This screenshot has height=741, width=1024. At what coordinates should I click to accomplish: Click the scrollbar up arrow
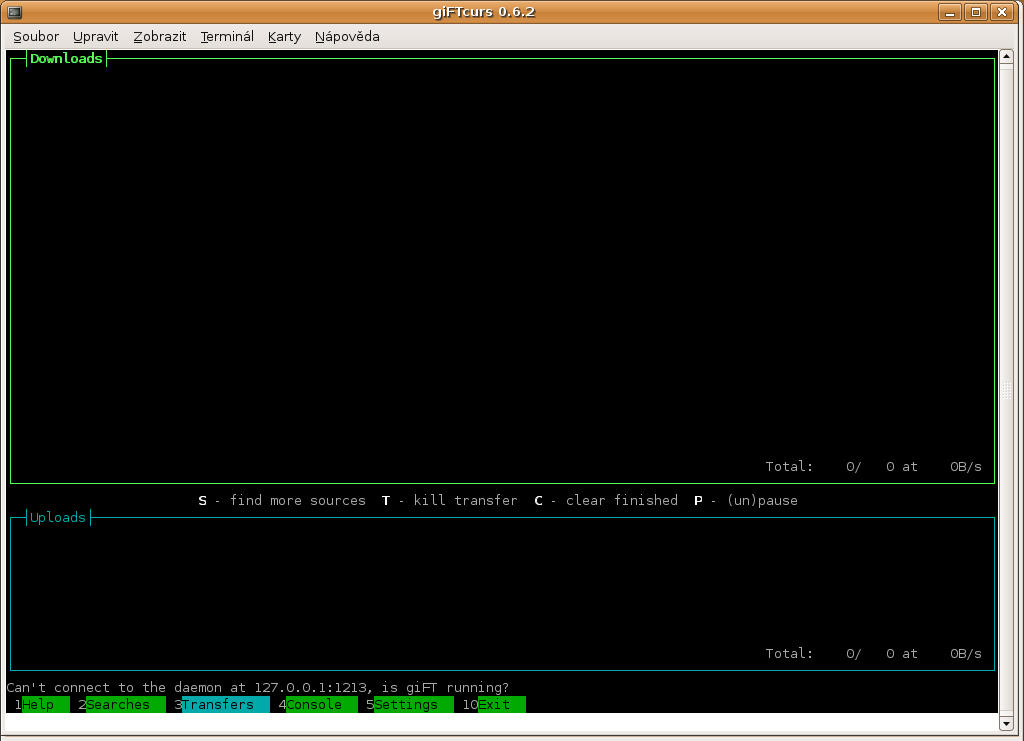(x=1006, y=57)
